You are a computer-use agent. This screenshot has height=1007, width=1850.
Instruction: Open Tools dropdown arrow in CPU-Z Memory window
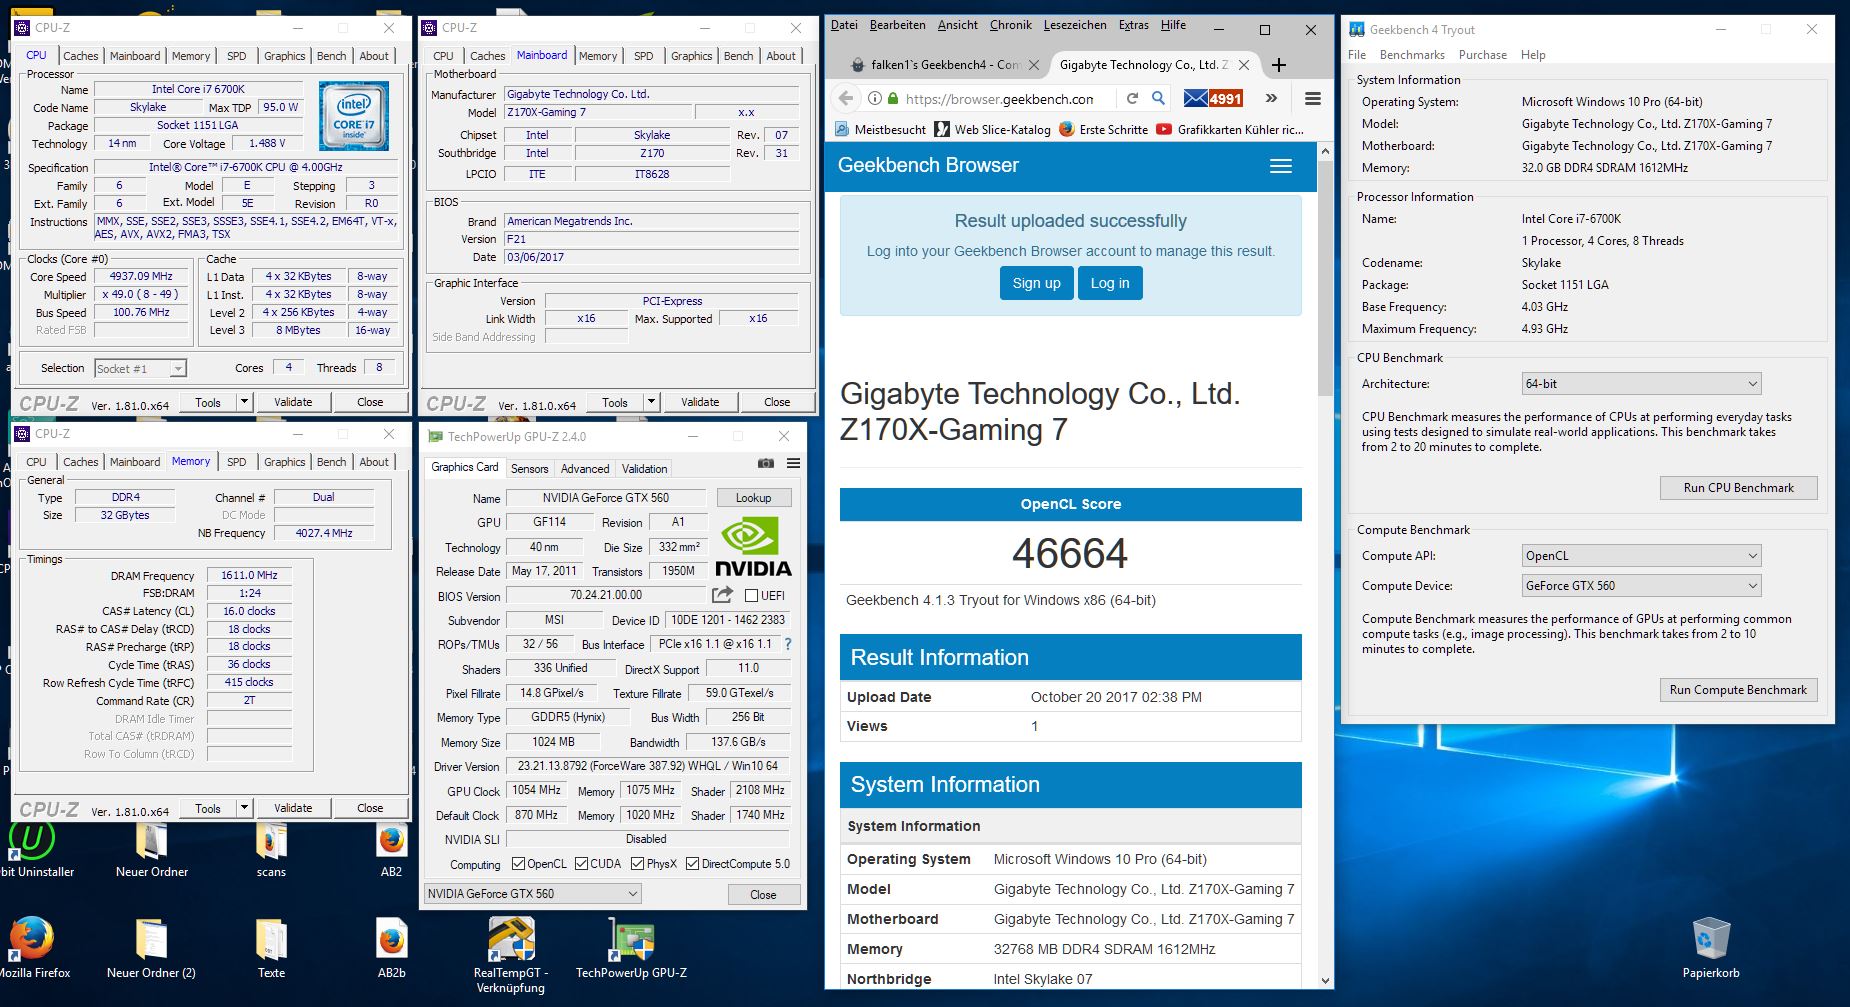coord(243,808)
